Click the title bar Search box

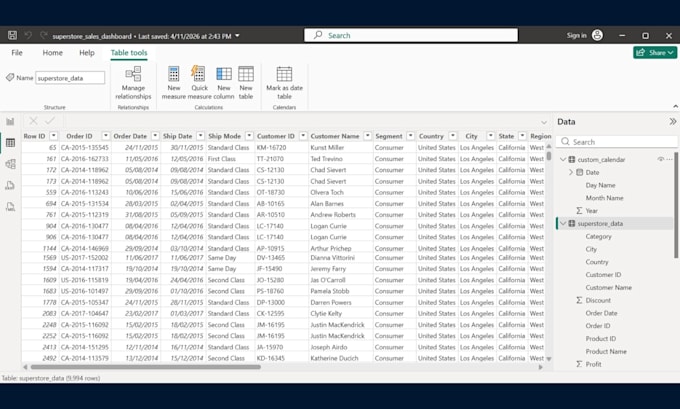pos(411,36)
